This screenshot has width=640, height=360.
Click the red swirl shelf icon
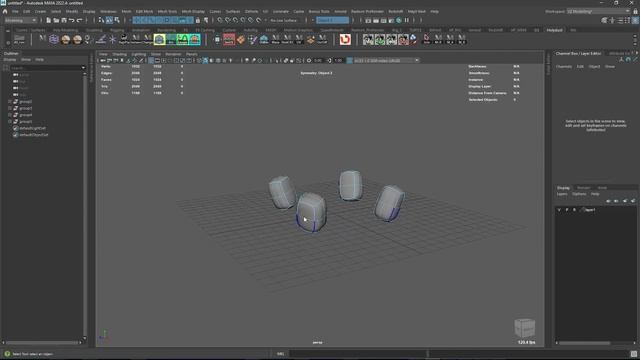pos(345,39)
